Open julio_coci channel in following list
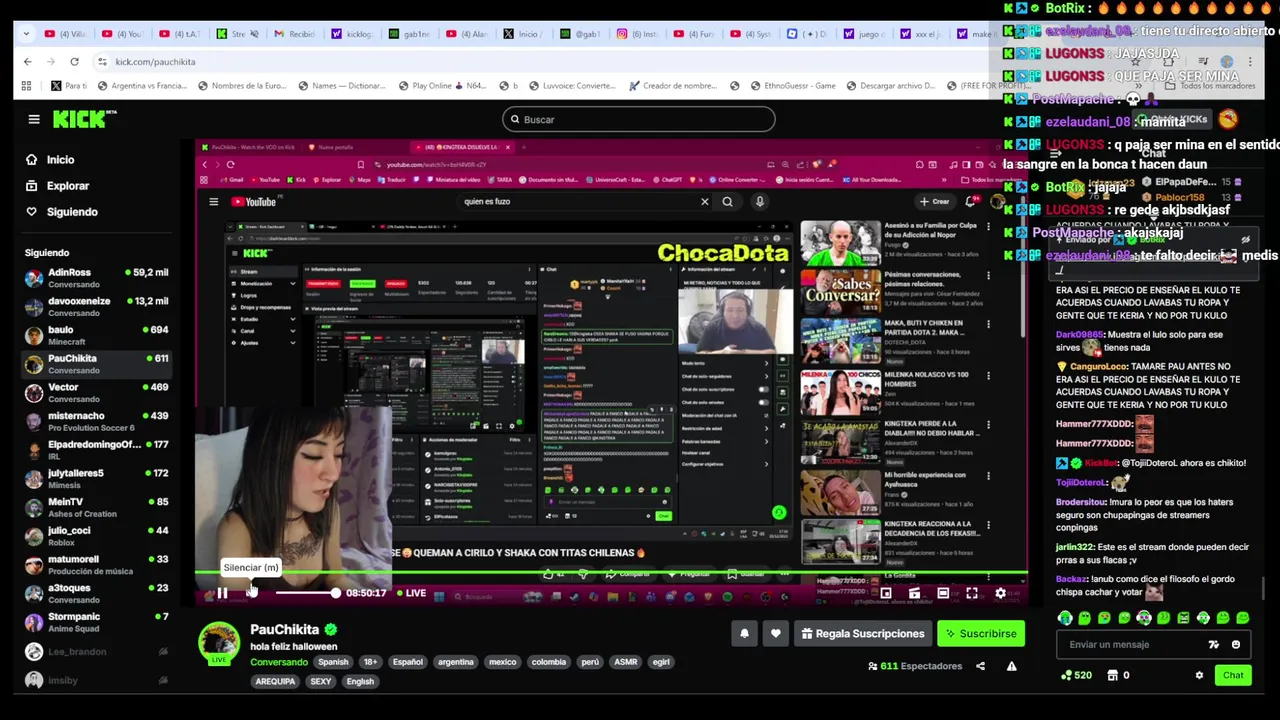1280x720 pixels. tap(97, 536)
